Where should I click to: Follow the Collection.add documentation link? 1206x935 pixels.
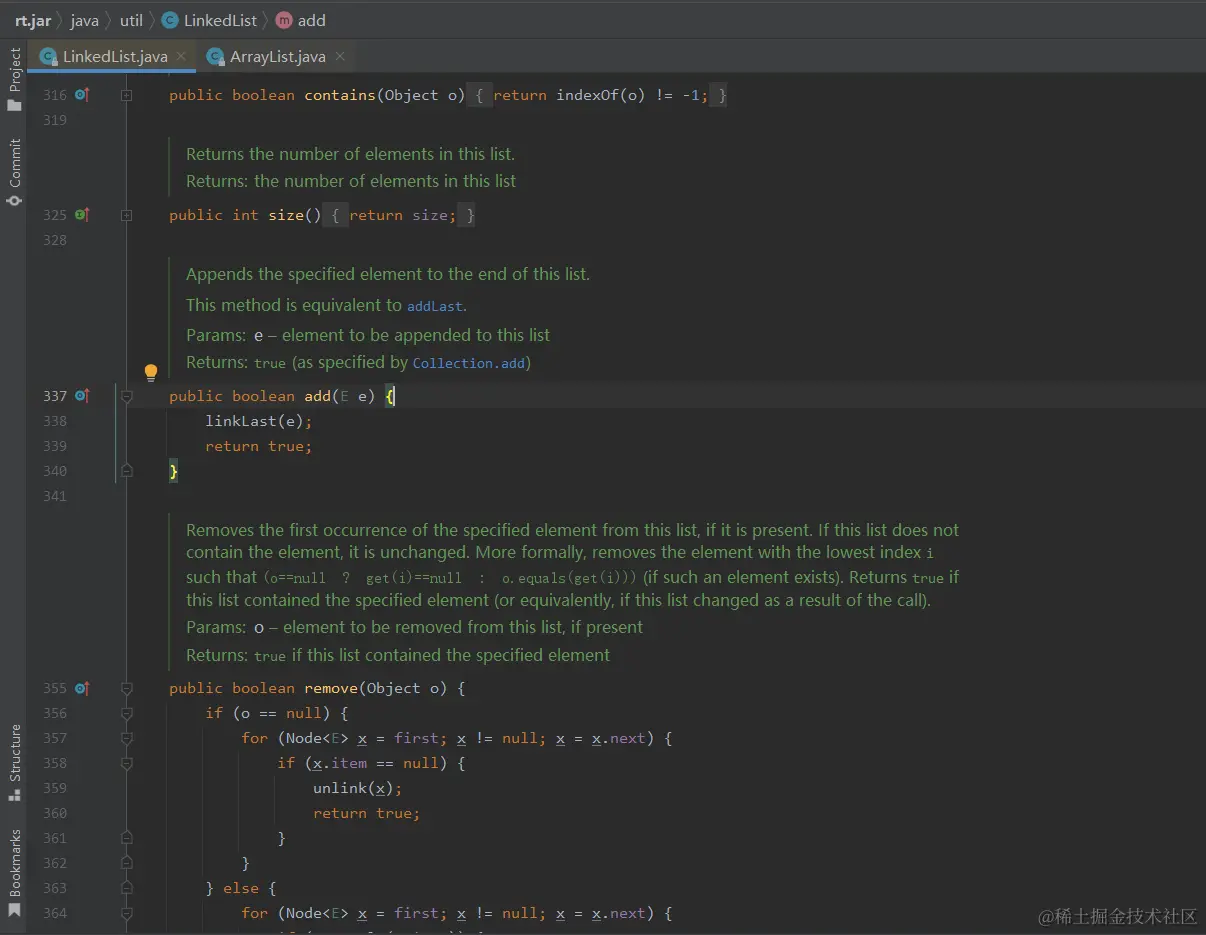(469, 363)
